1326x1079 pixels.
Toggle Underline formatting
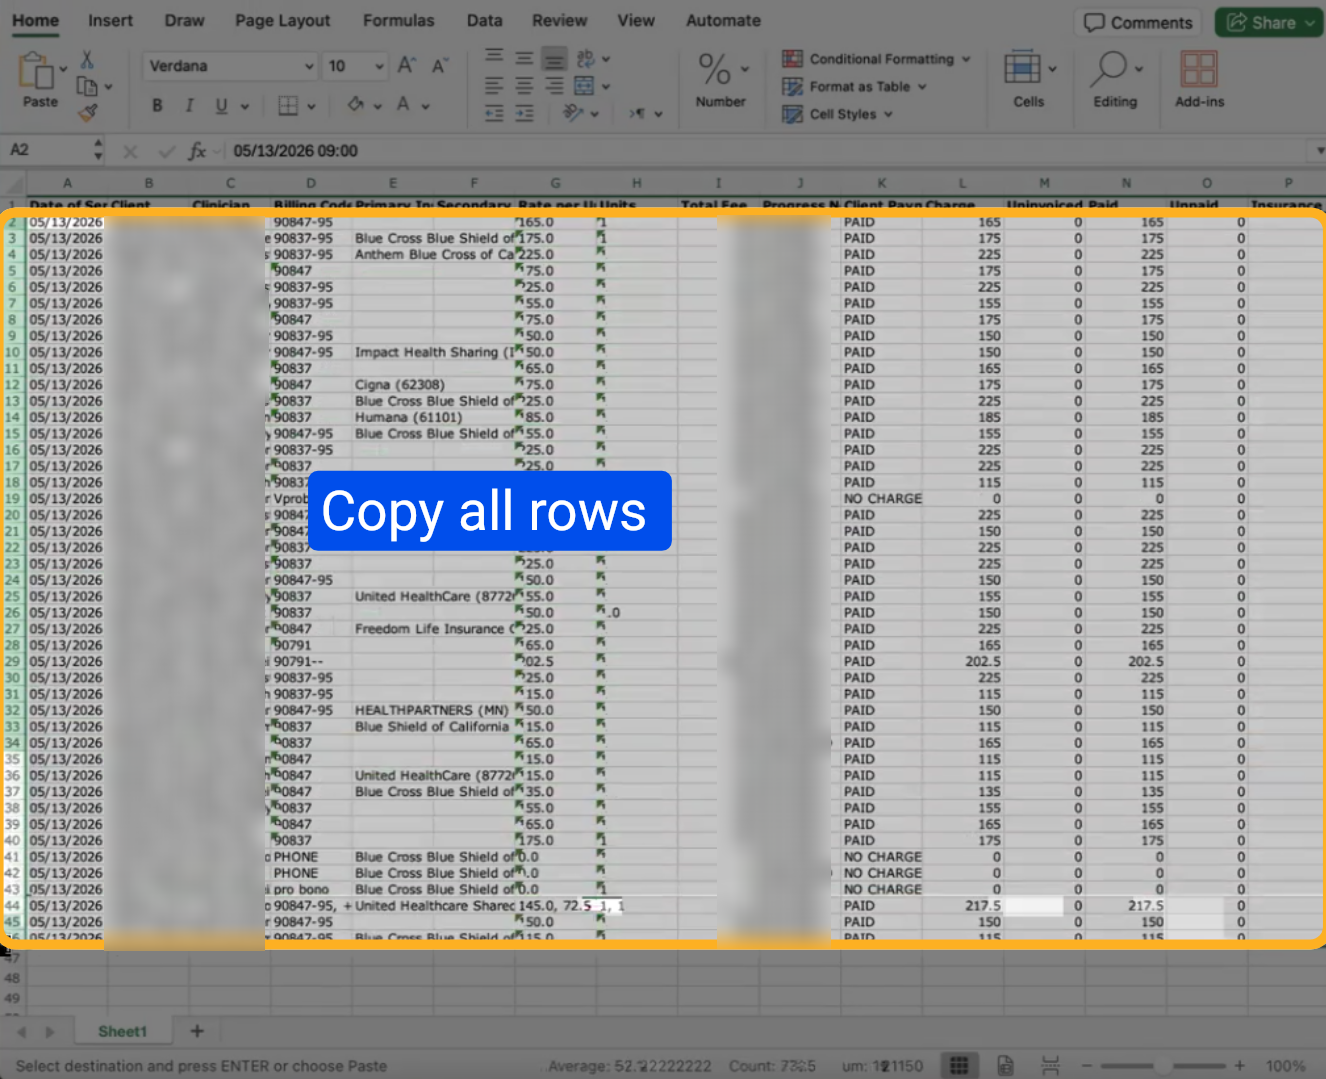(221, 105)
